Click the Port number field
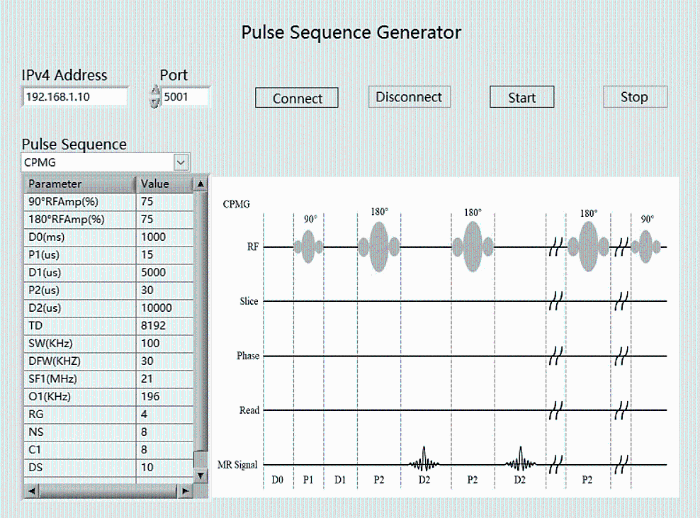The height and width of the screenshot is (518, 700). 185,97
